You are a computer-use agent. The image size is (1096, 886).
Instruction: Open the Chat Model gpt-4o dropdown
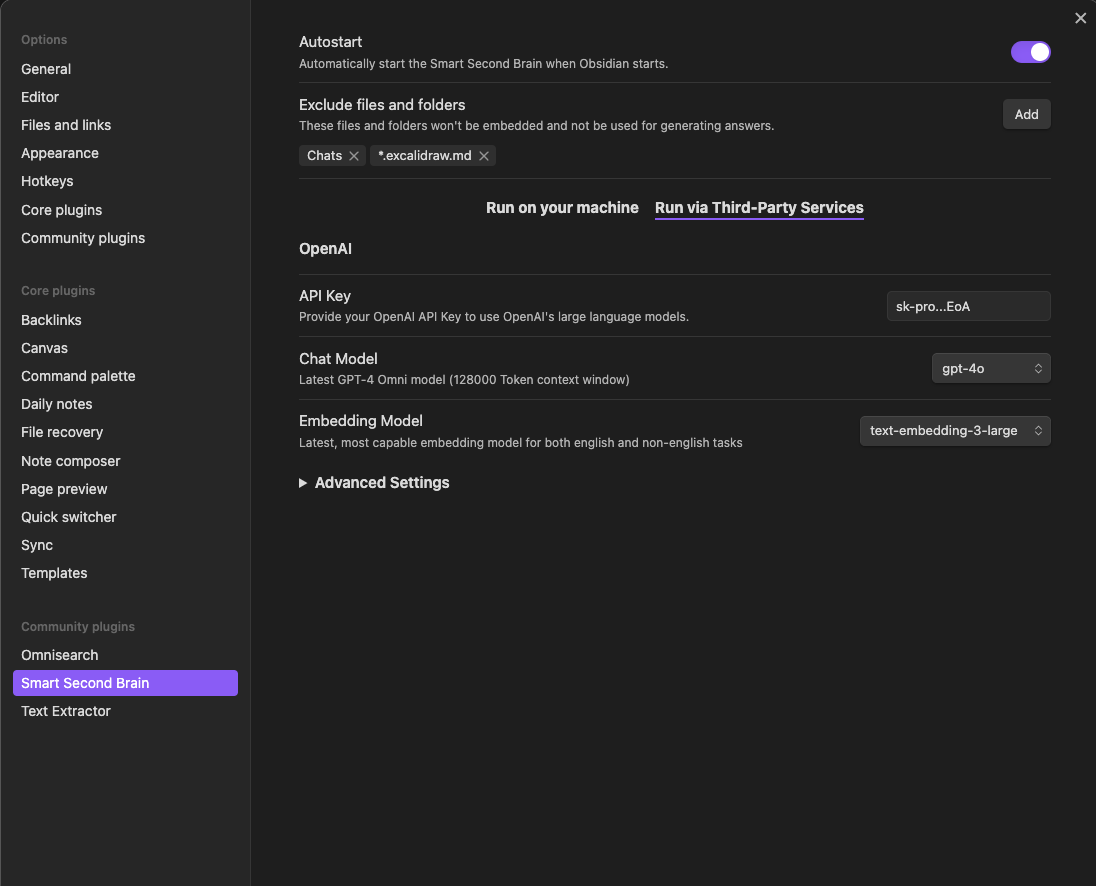point(990,368)
